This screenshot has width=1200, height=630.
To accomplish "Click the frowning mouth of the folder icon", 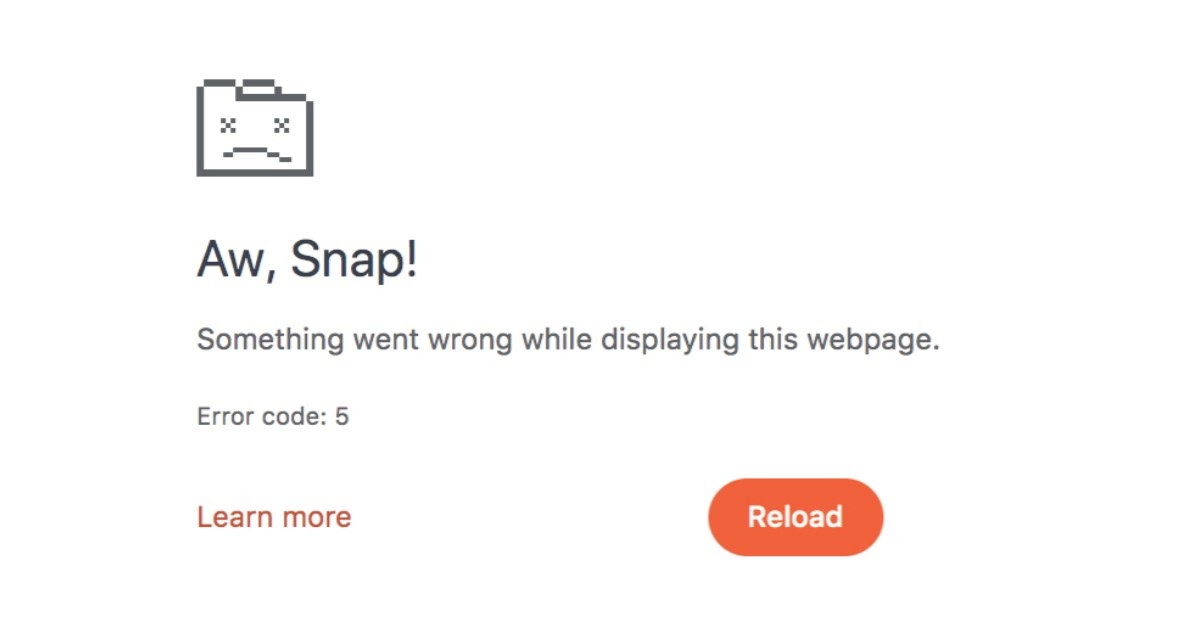I will pyautogui.click(x=256, y=154).
